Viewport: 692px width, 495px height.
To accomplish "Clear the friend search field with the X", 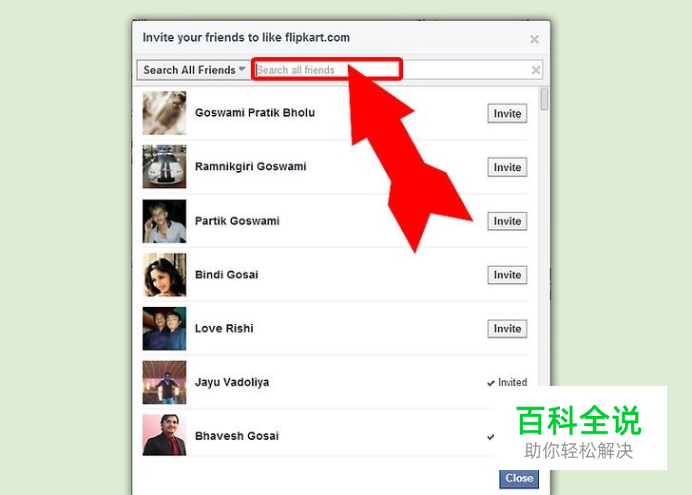I will [535, 70].
